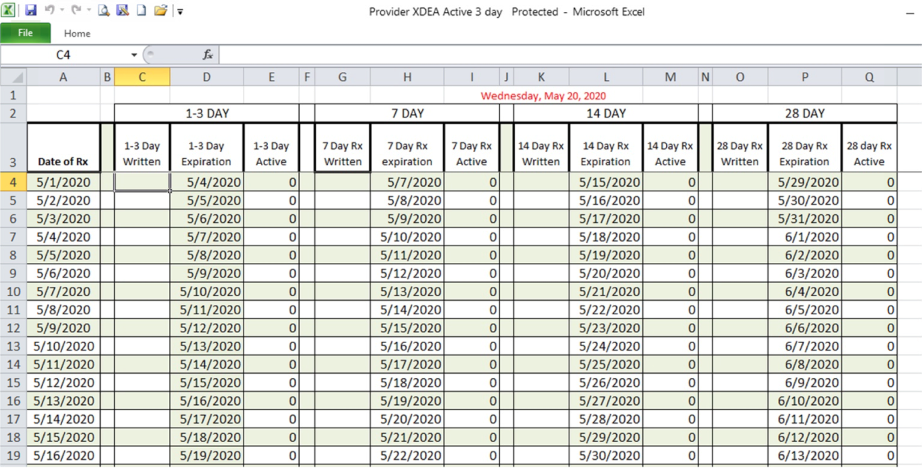Select the 7 DAY merged header cell
The height and width of the screenshot is (473, 922).
407,114
